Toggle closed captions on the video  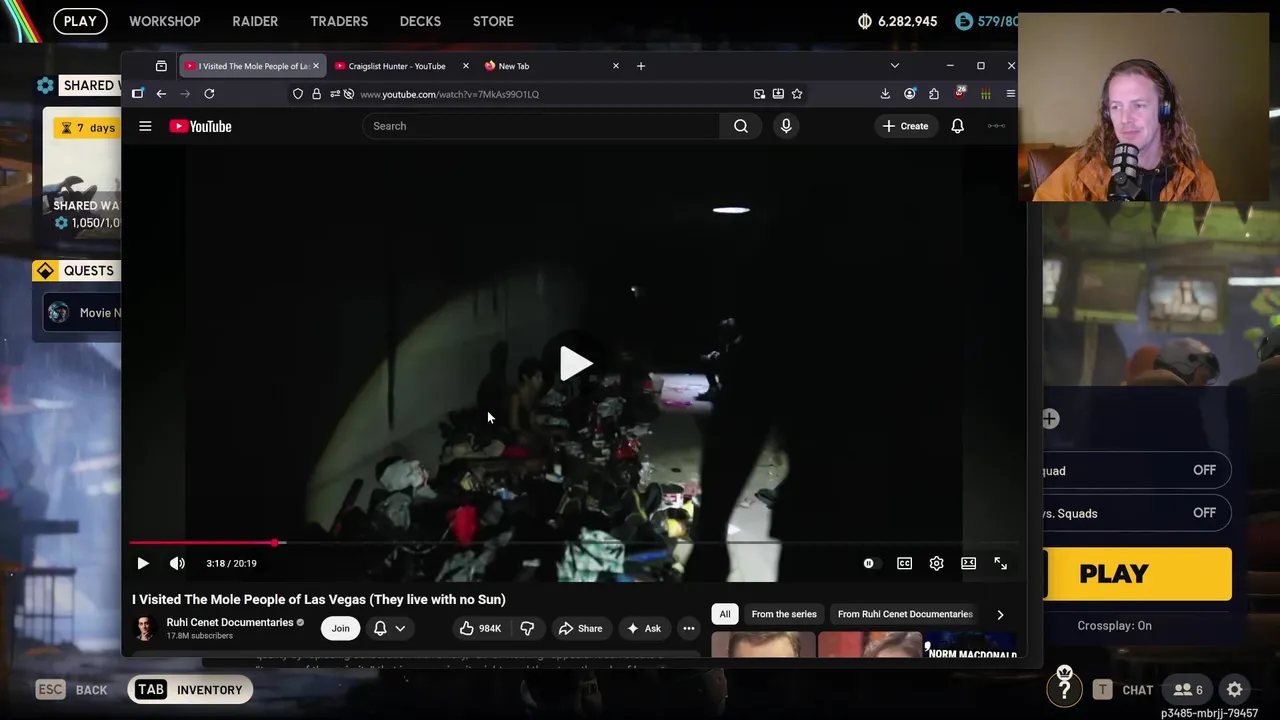(x=904, y=563)
